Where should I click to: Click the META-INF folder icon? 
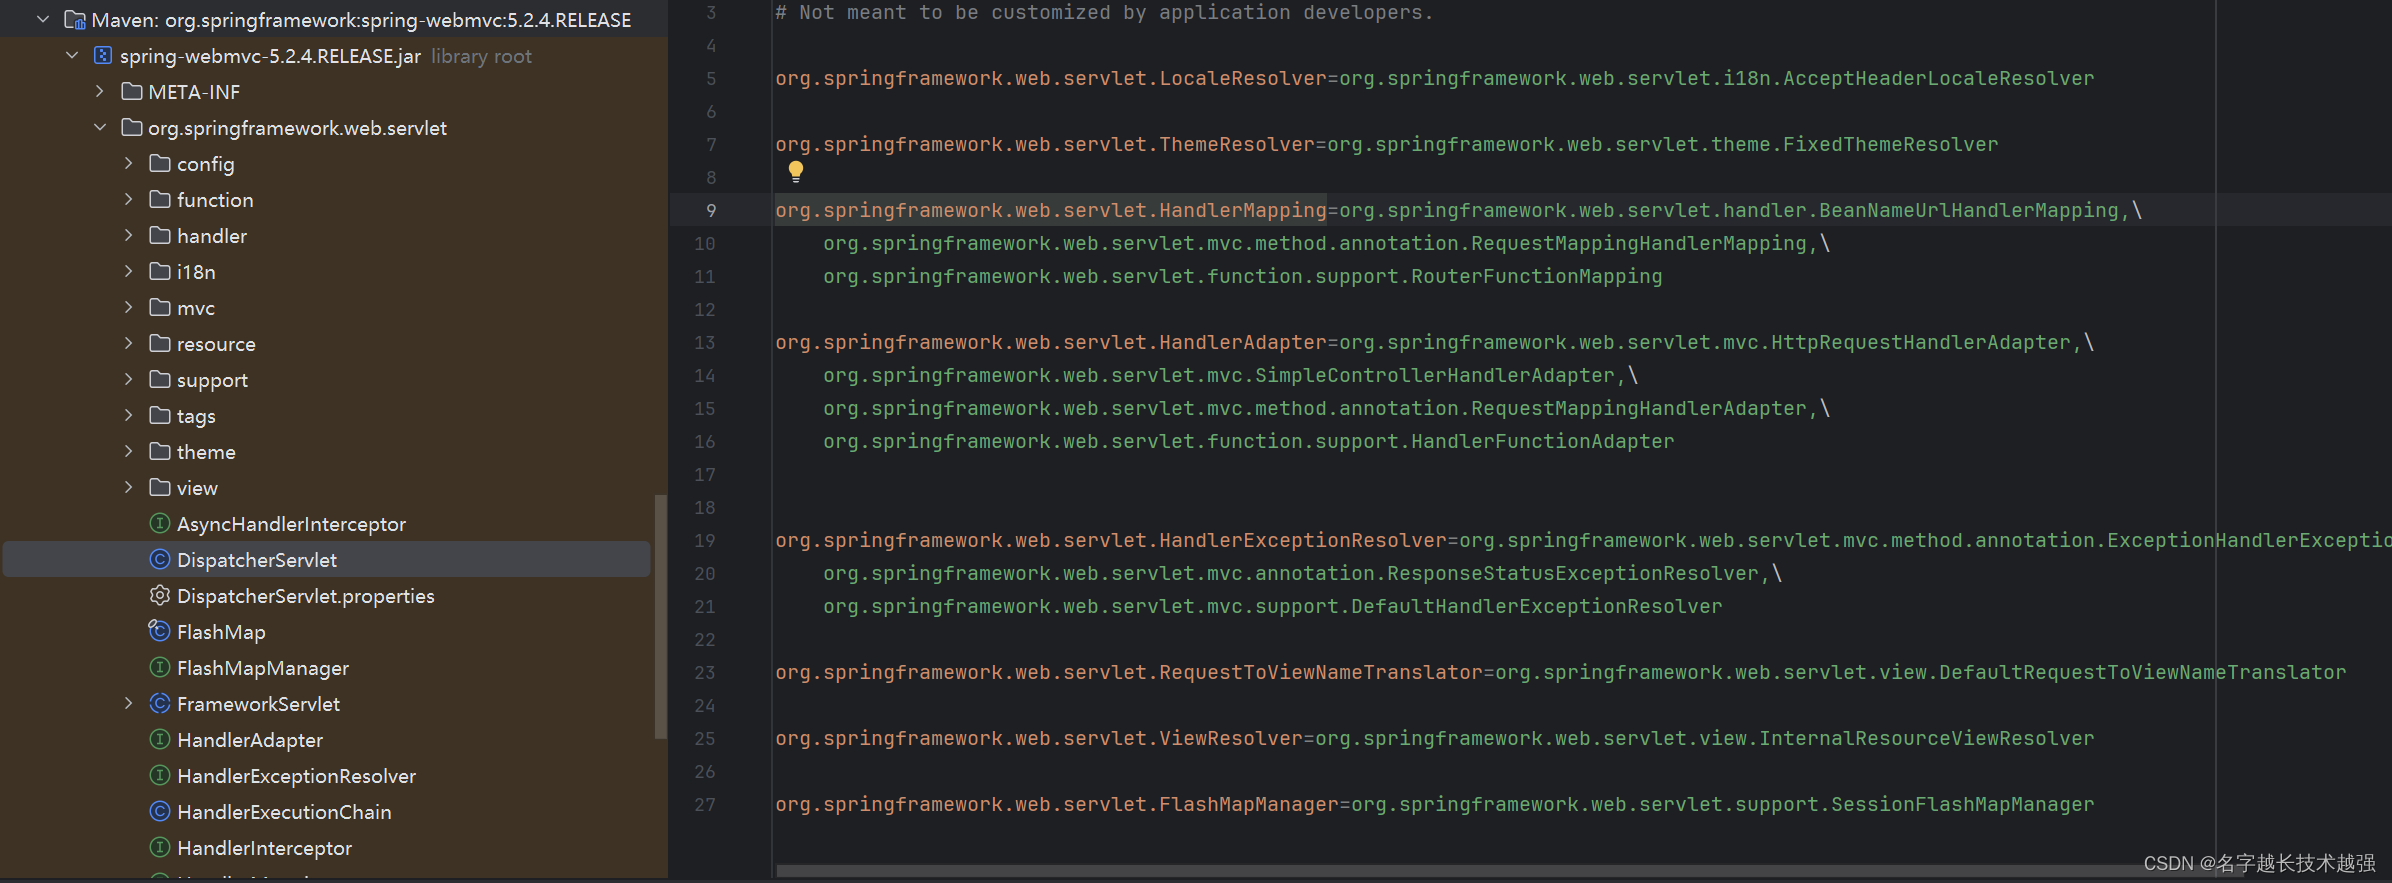pos(131,92)
